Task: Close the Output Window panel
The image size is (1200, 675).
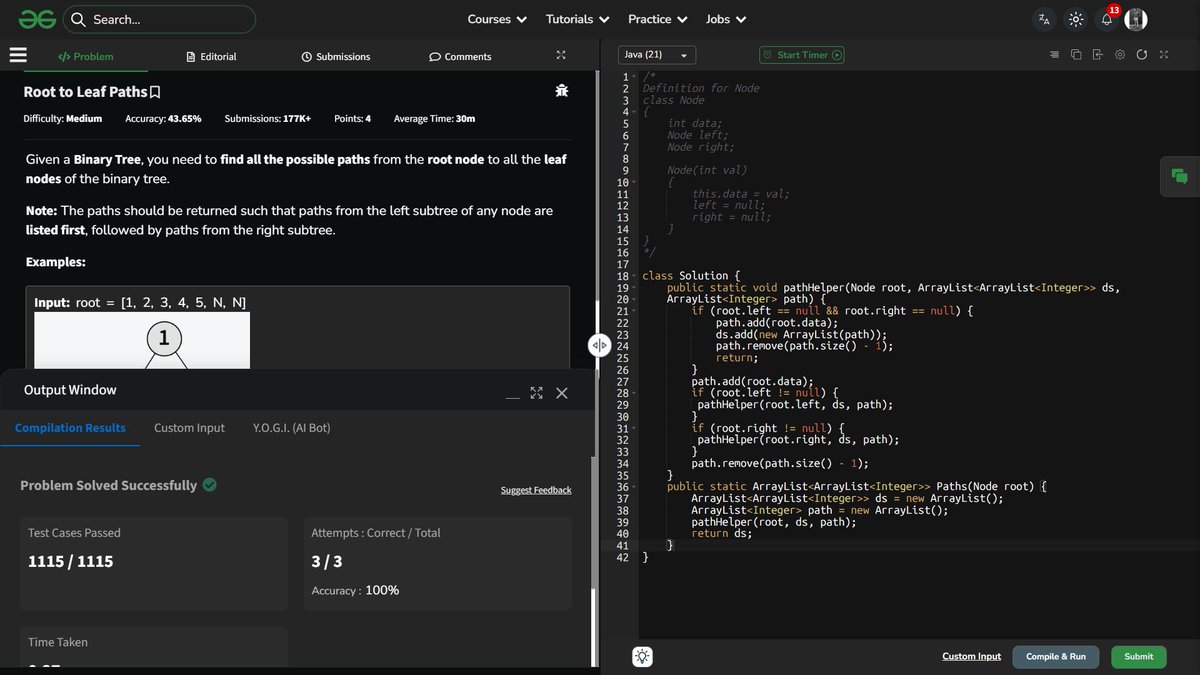Action: tap(562, 393)
